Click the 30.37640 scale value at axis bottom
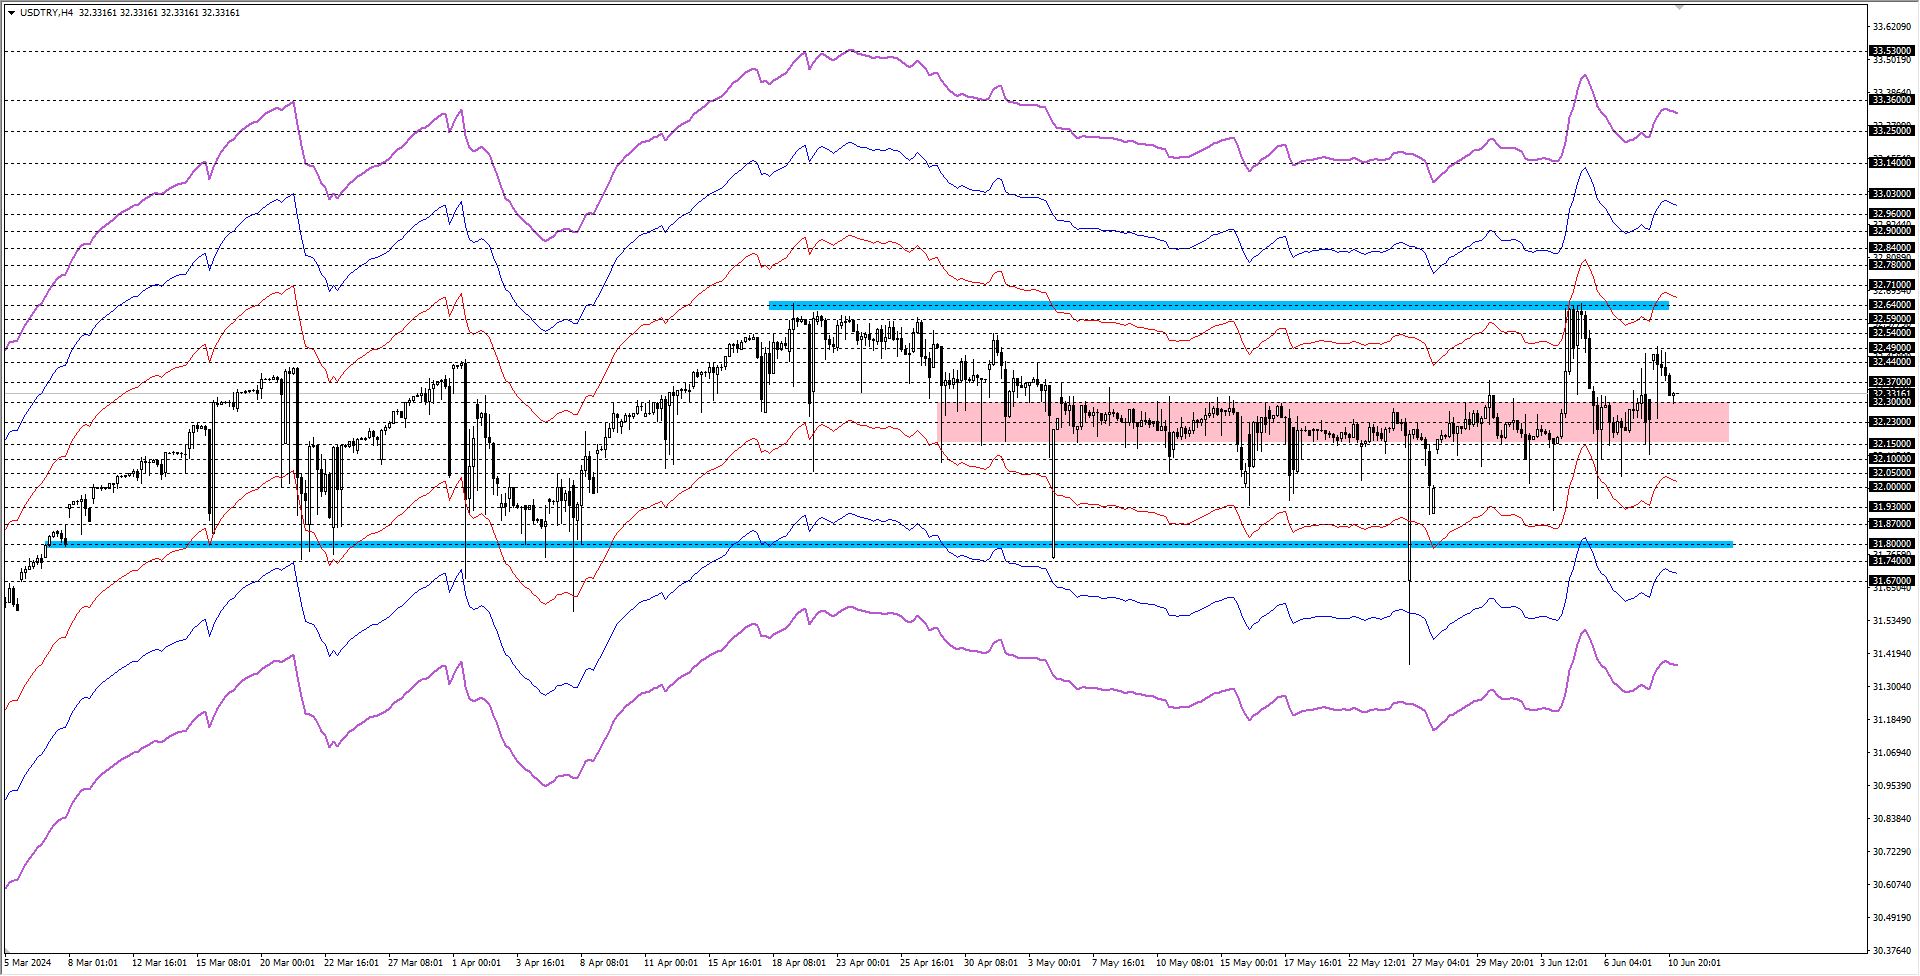Screen dimensions: 1920x976 coord(1892,951)
